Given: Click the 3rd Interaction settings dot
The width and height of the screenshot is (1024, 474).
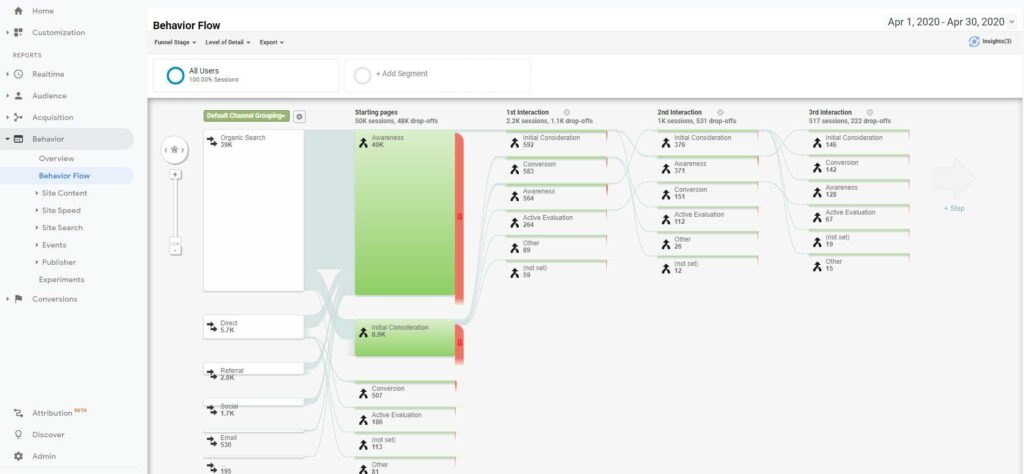Looking at the screenshot, I should click(870, 112).
